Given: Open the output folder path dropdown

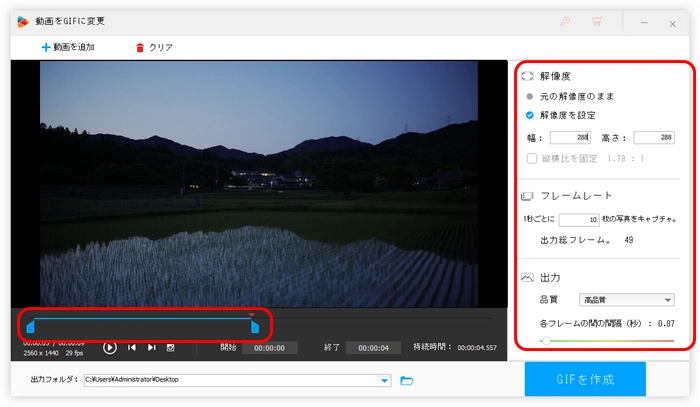Looking at the screenshot, I should click(x=385, y=380).
